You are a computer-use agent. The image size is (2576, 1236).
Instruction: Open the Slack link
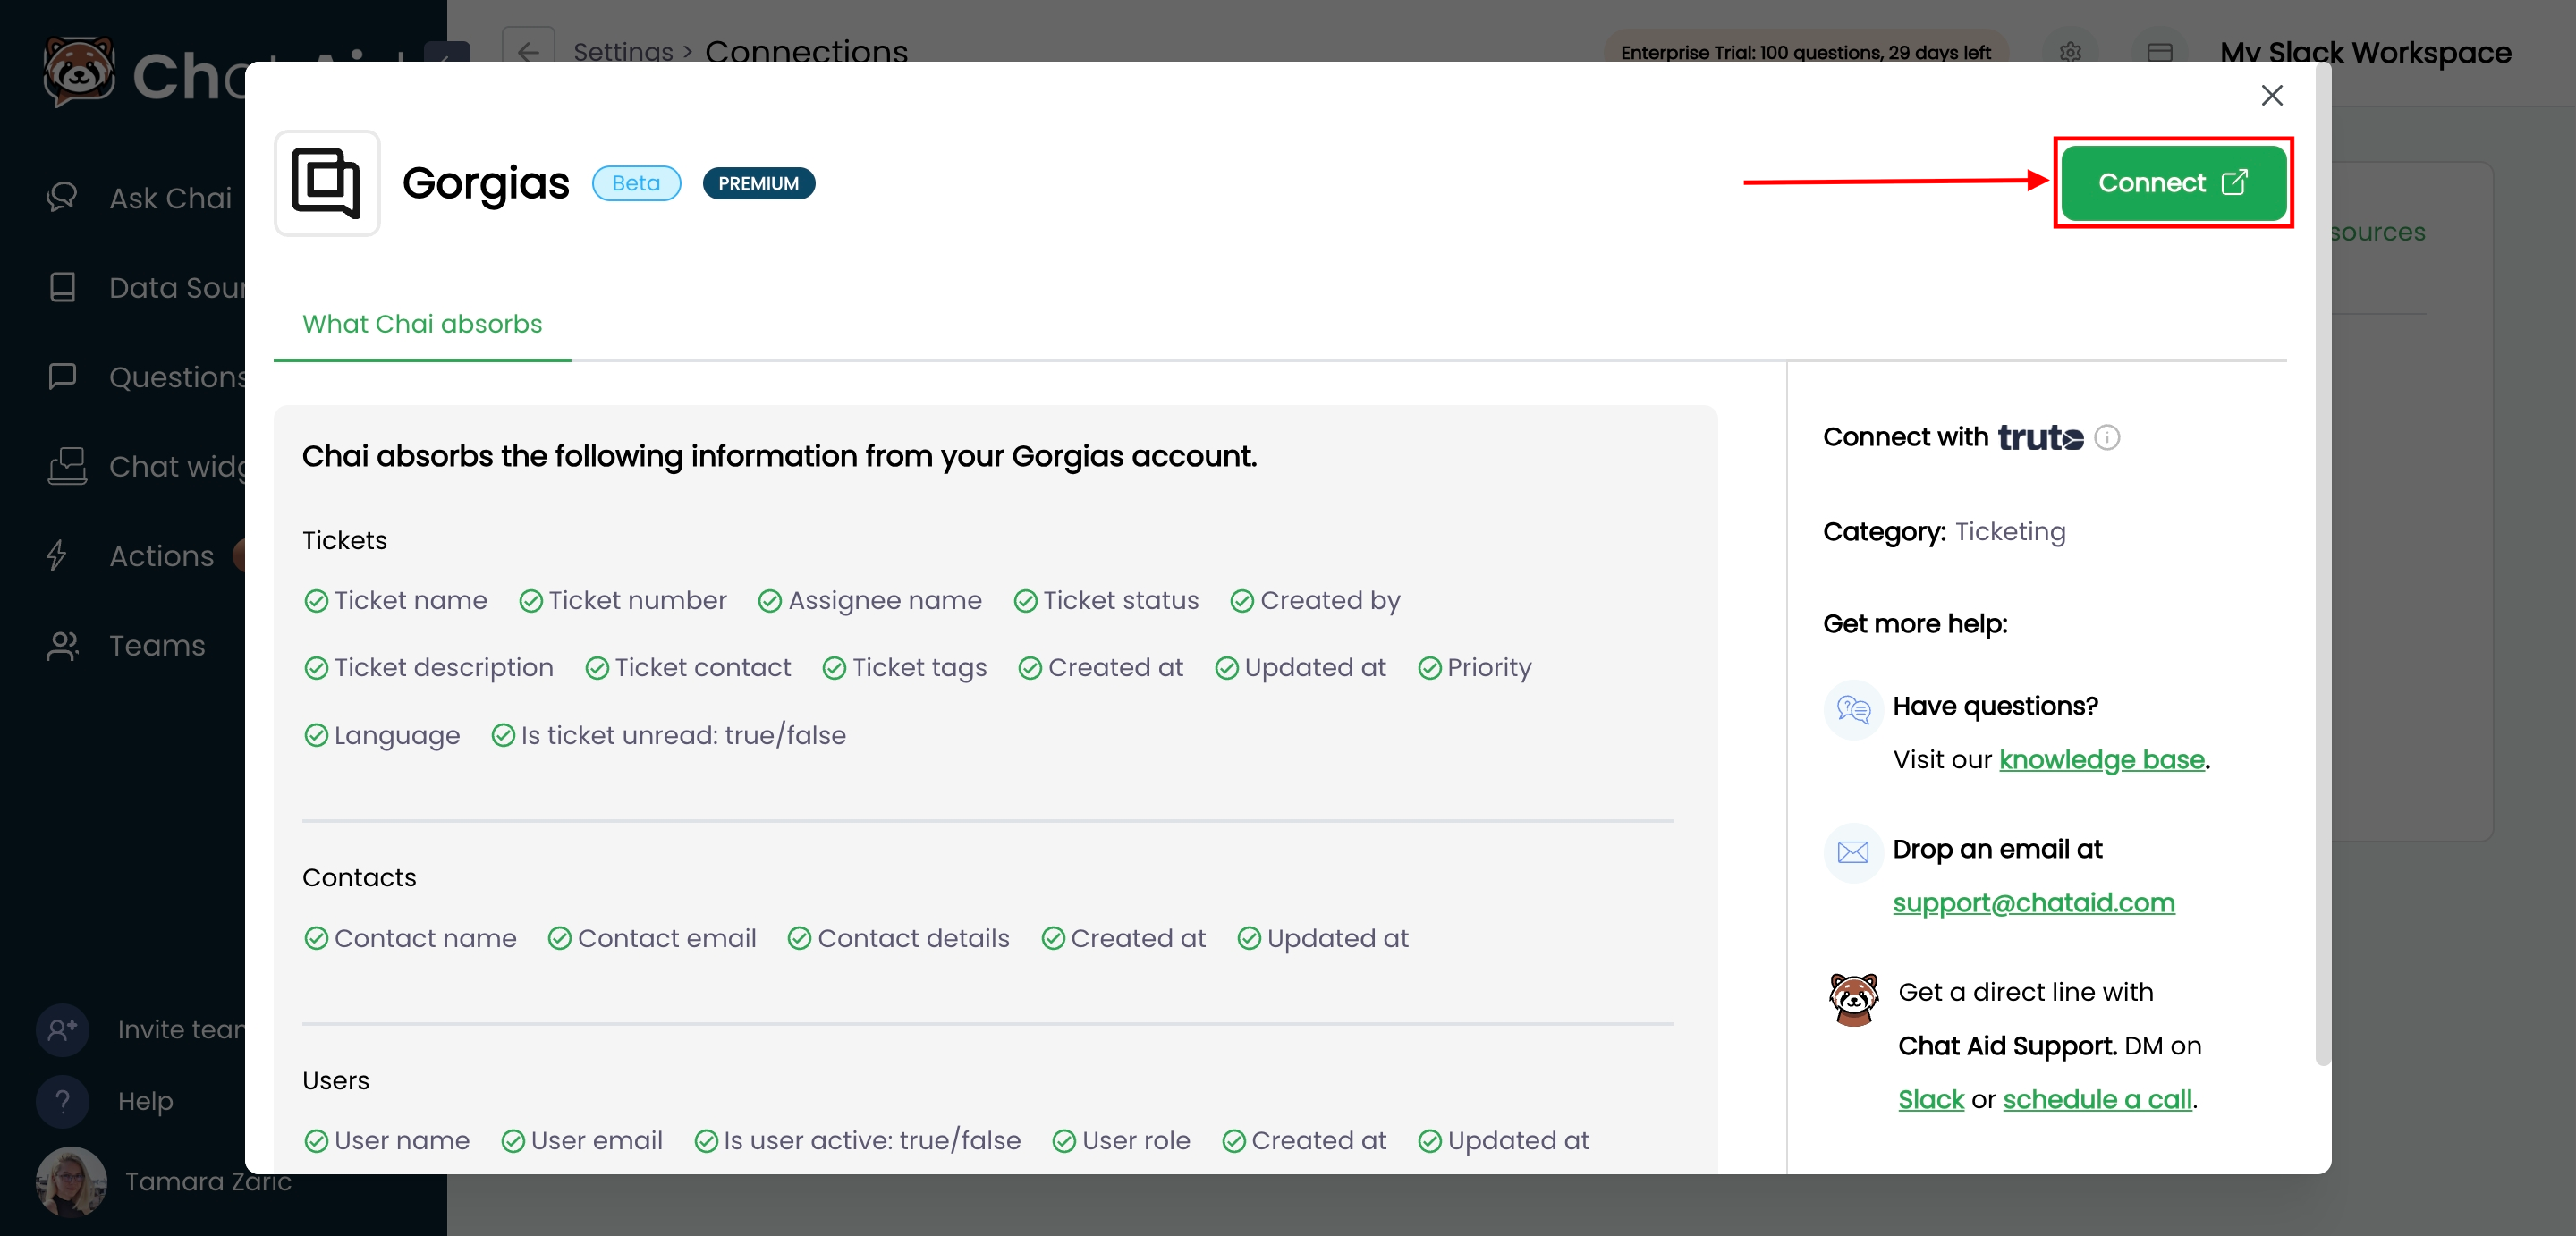pos(1931,1100)
